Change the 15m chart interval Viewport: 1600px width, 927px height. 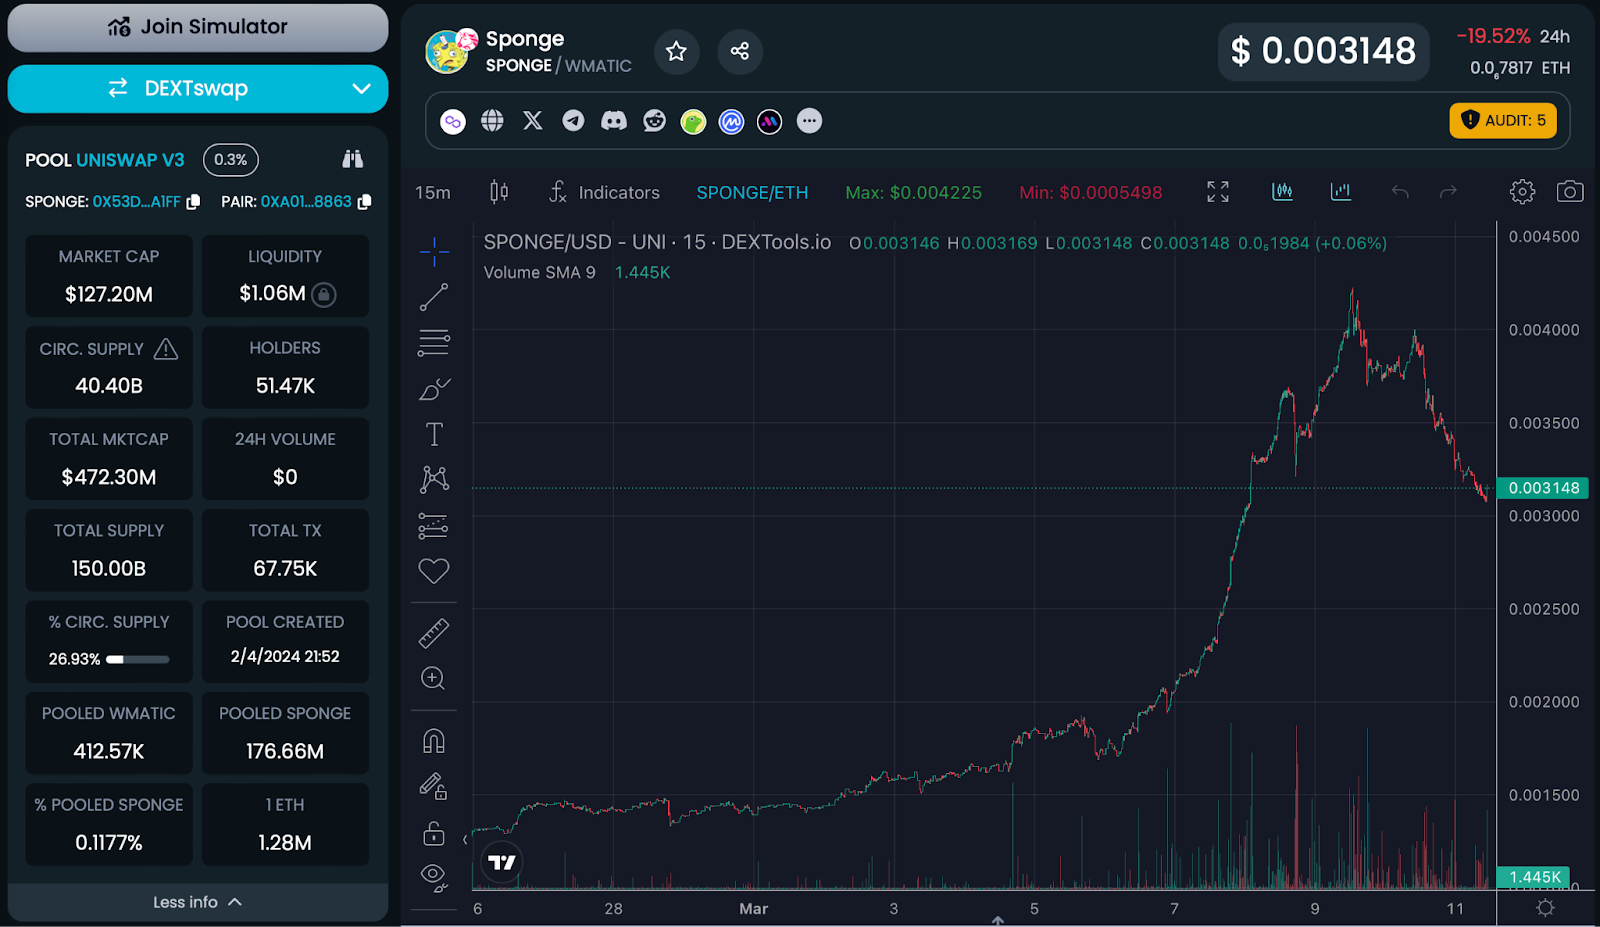point(433,192)
